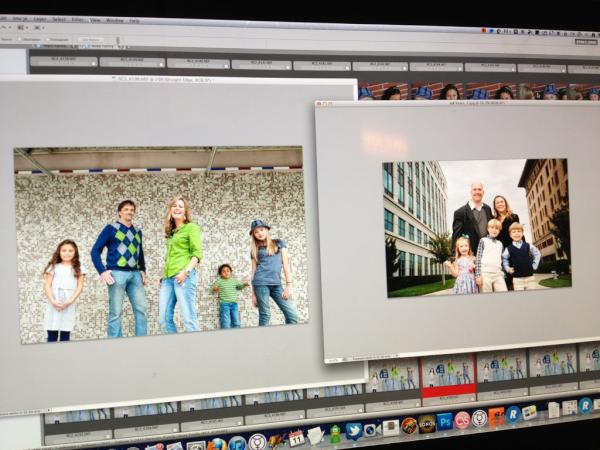Select the red-highlighted thumbnail in the filmstrip
The image size is (600, 450).
448,376
